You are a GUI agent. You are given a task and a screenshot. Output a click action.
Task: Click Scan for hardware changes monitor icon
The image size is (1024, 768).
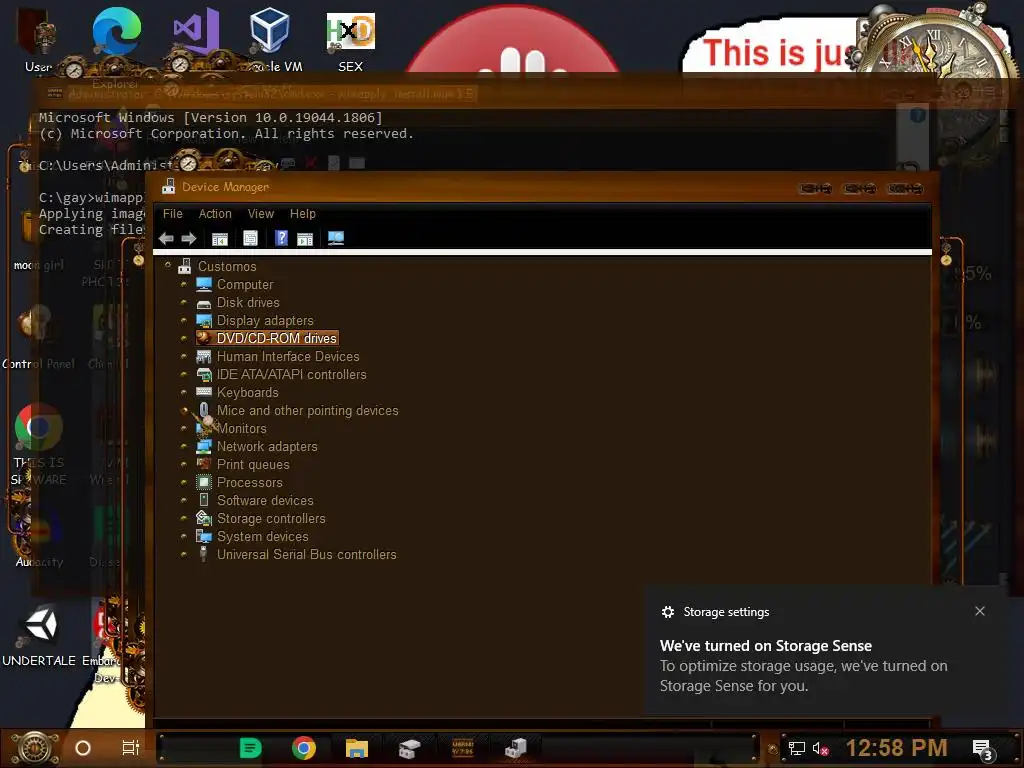pos(336,238)
